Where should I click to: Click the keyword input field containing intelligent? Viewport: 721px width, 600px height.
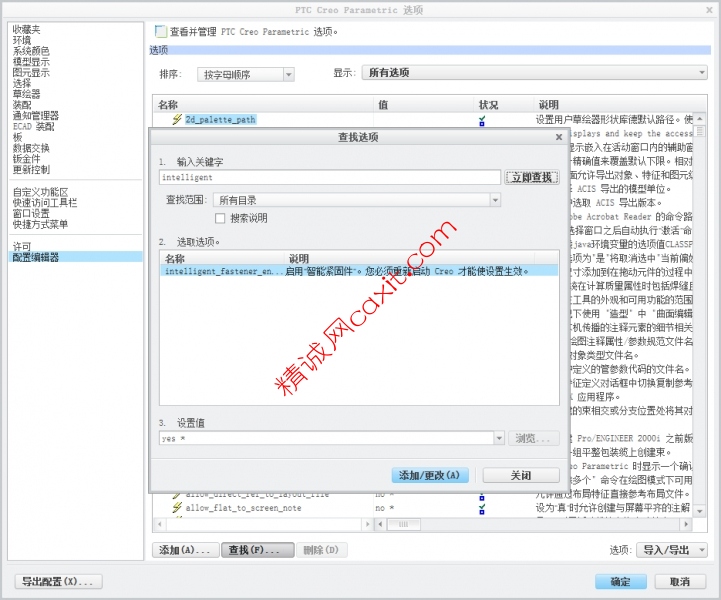(x=330, y=177)
